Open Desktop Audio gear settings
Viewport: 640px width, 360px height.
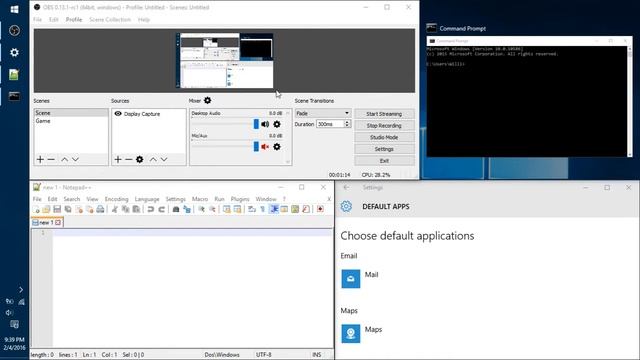tap(277, 124)
